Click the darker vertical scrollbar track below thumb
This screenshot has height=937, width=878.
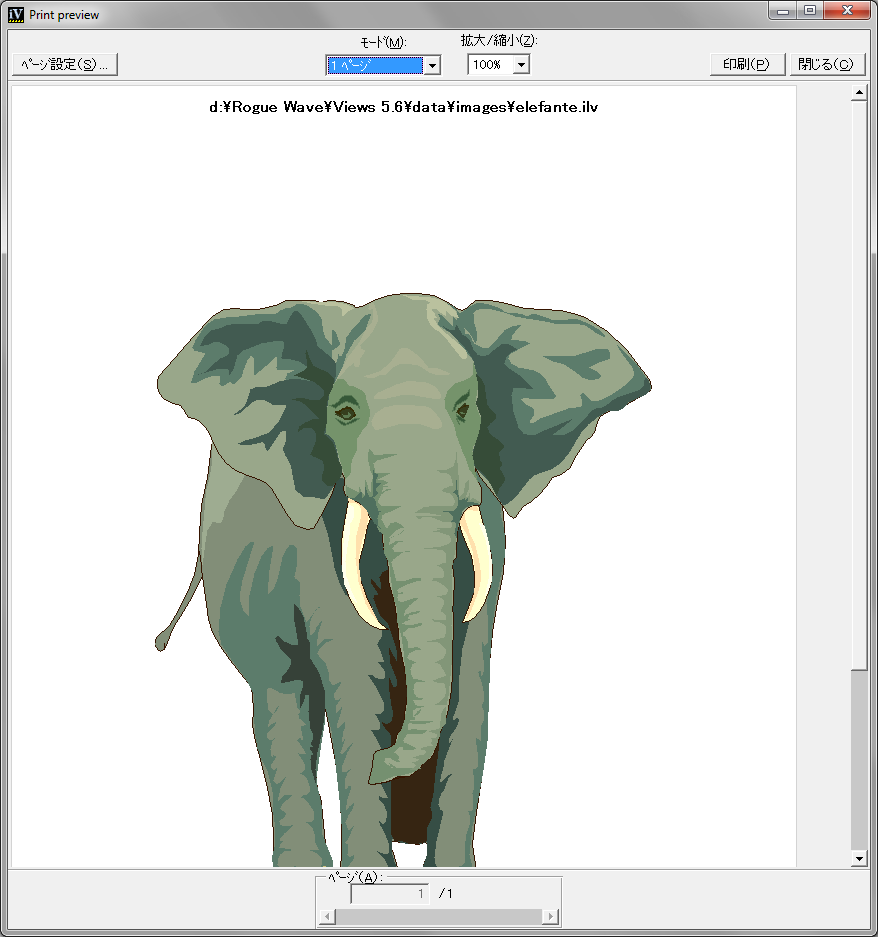point(859,760)
